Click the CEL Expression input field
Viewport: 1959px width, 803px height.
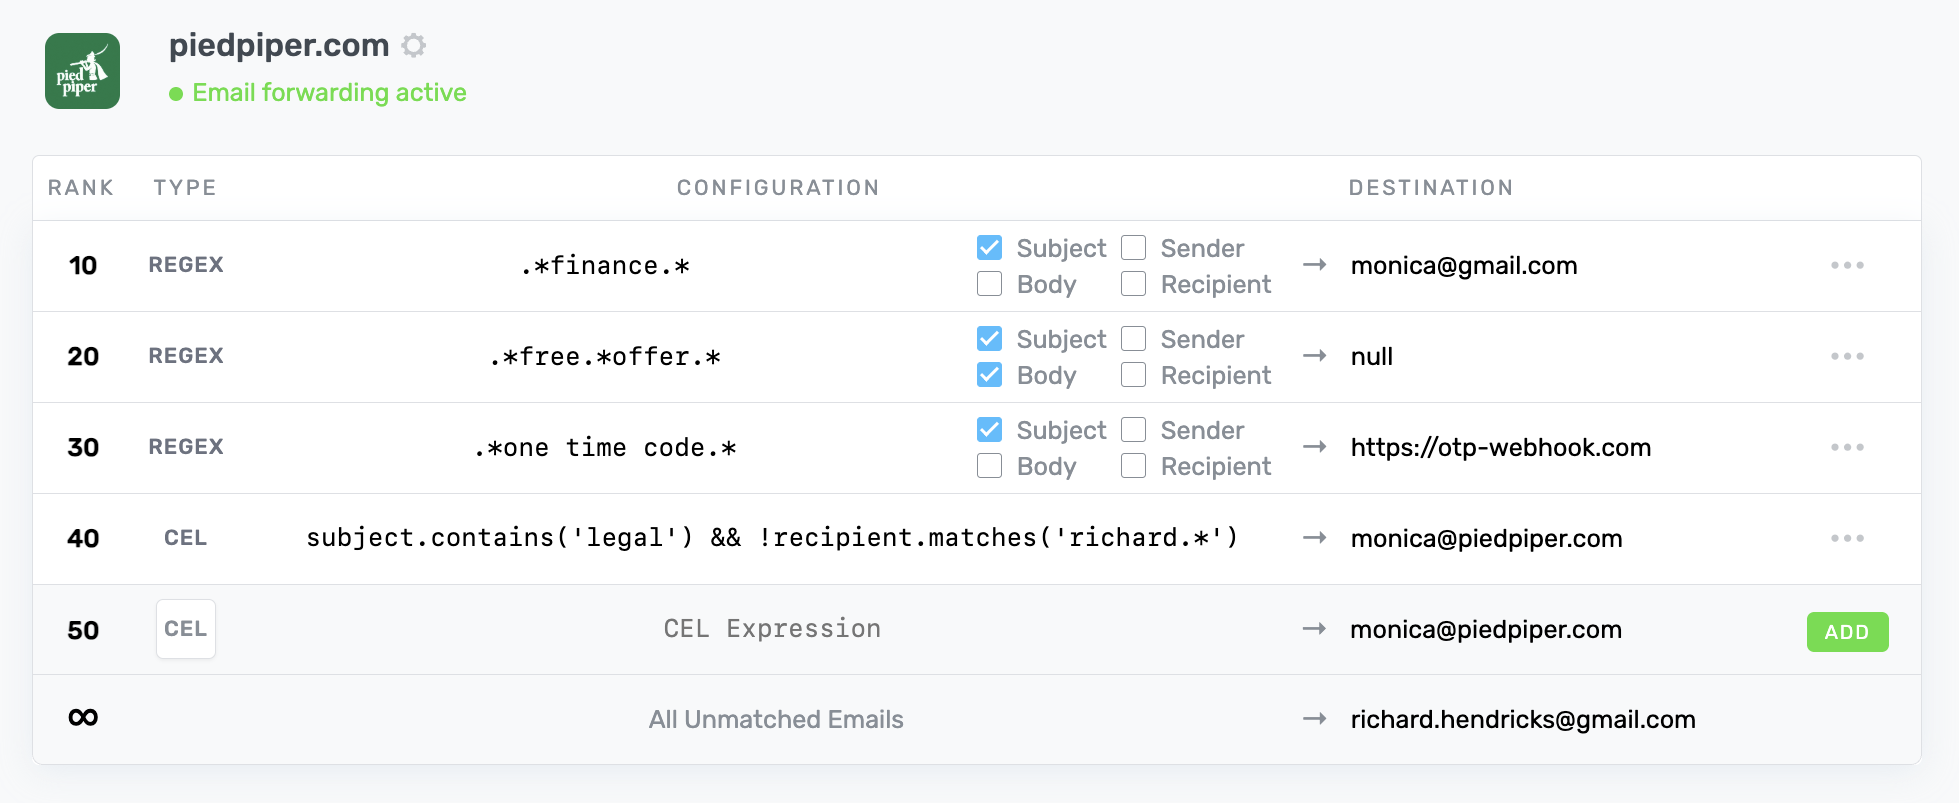tap(772, 629)
